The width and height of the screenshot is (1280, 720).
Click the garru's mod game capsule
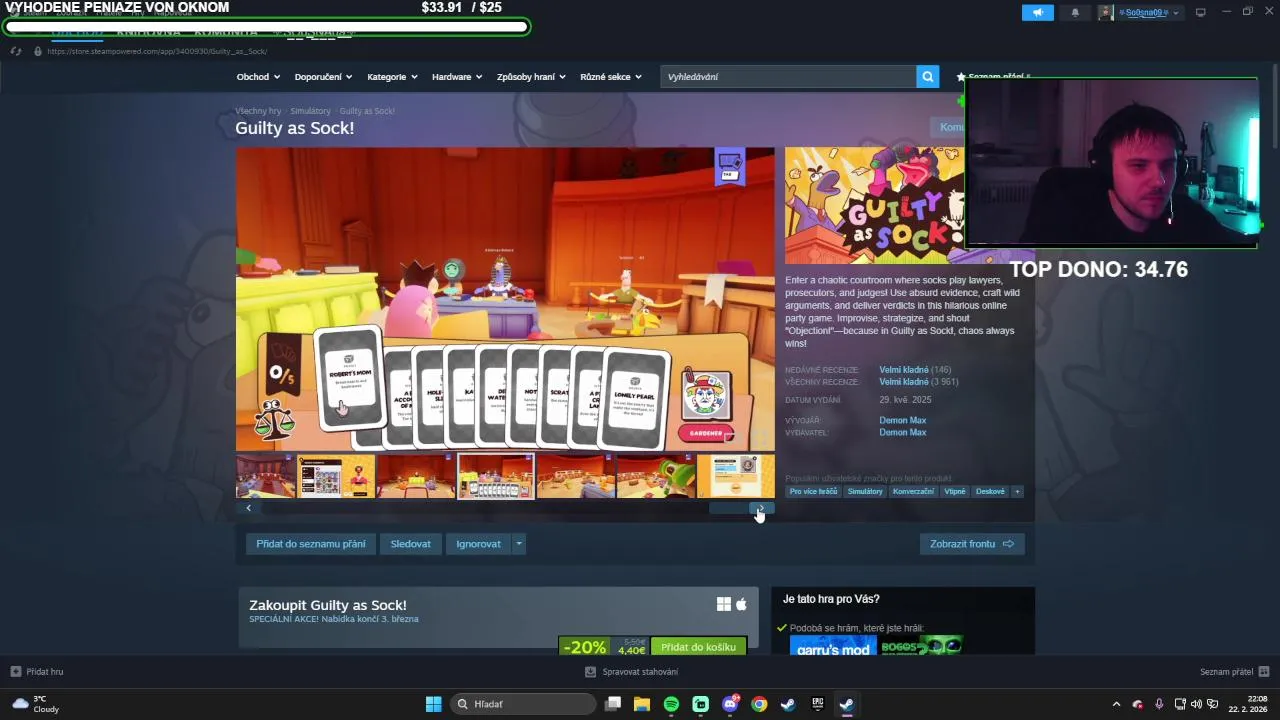(833, 645)
